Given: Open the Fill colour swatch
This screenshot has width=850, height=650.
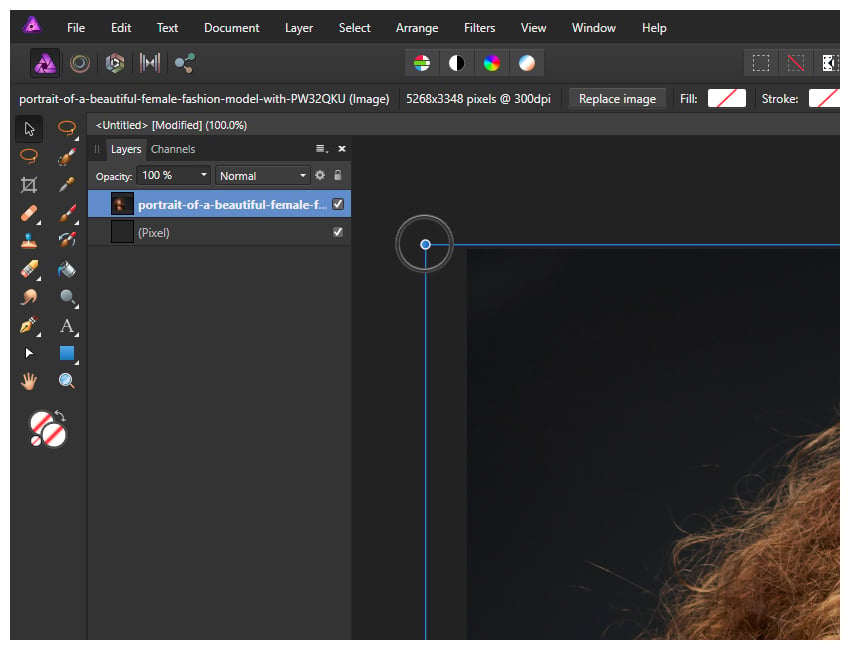Looking at the screenshot, I should coord(726,99).
